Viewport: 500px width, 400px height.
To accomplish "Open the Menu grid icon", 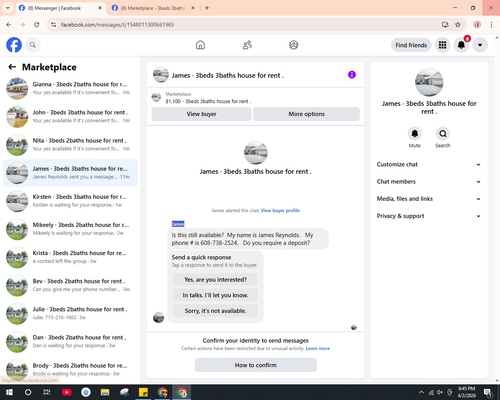I will click(x=442, y=45).
